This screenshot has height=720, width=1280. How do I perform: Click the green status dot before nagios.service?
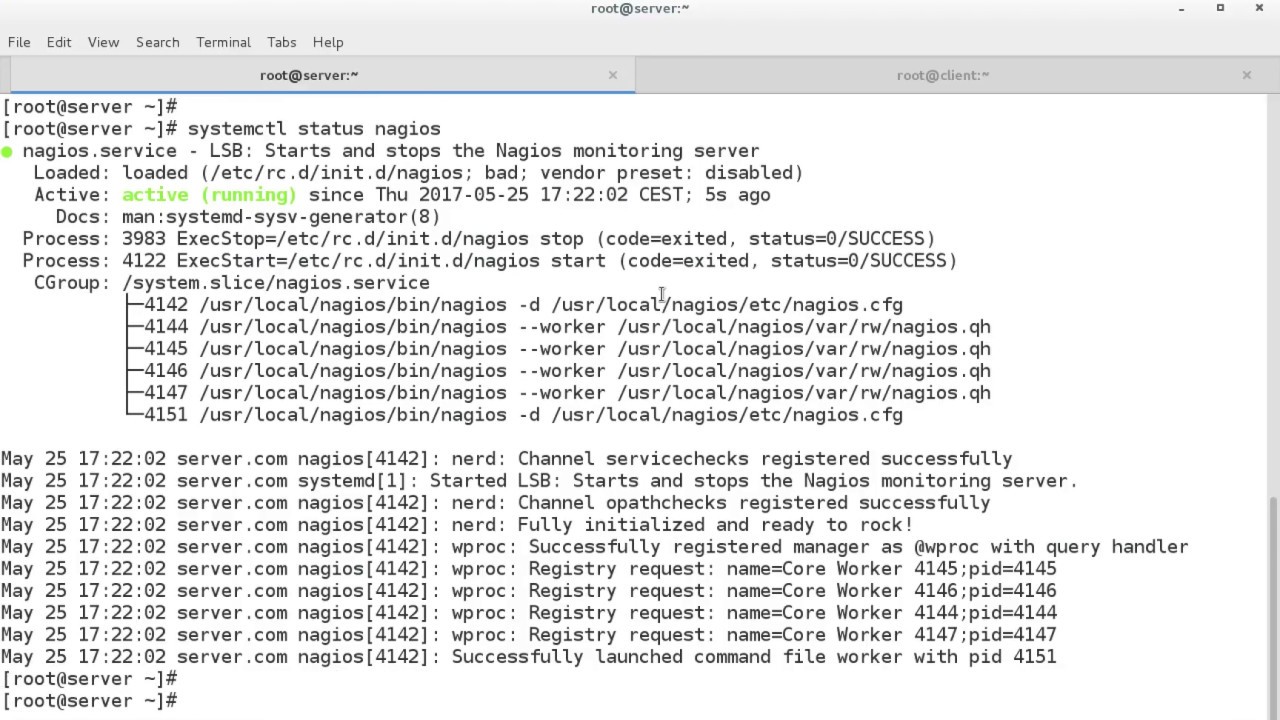coord(7,152)
